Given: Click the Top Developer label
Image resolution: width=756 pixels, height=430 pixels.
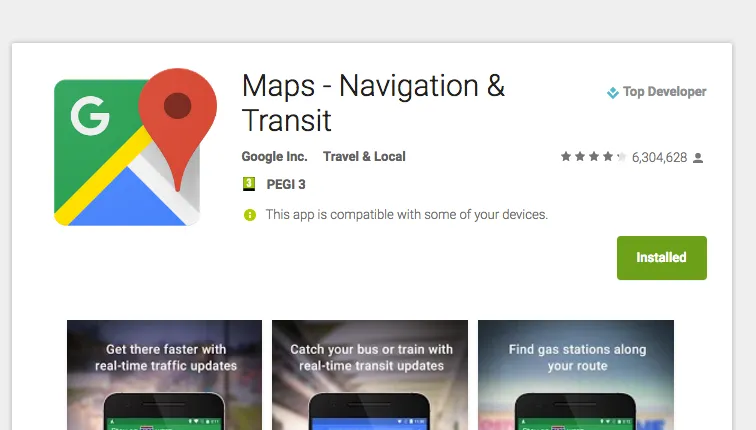Looking at the screenshot, I should coord(664,92).
